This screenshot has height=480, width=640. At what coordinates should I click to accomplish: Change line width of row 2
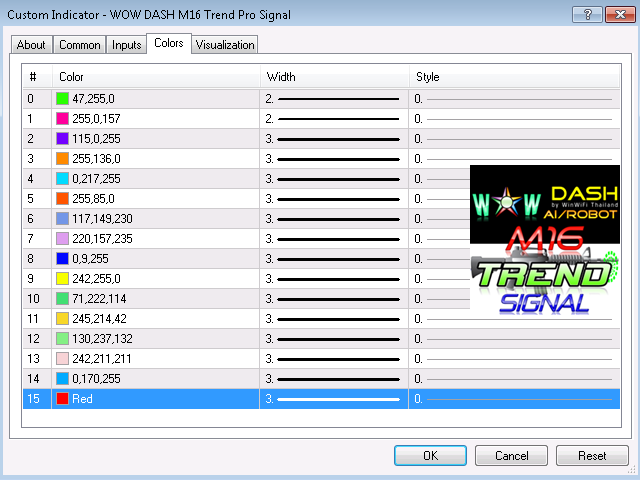tap(334, 139)
